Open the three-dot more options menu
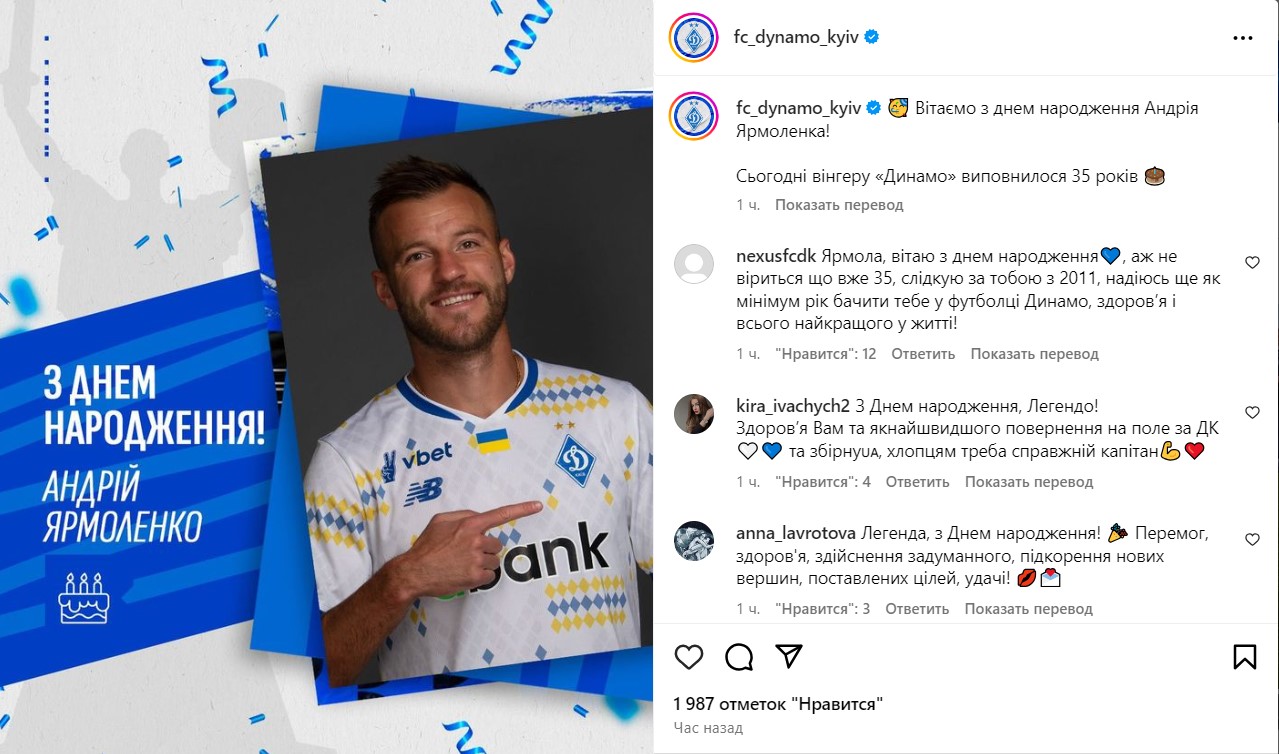This screenshot has width=1279, height=754. coord(1243,38)
